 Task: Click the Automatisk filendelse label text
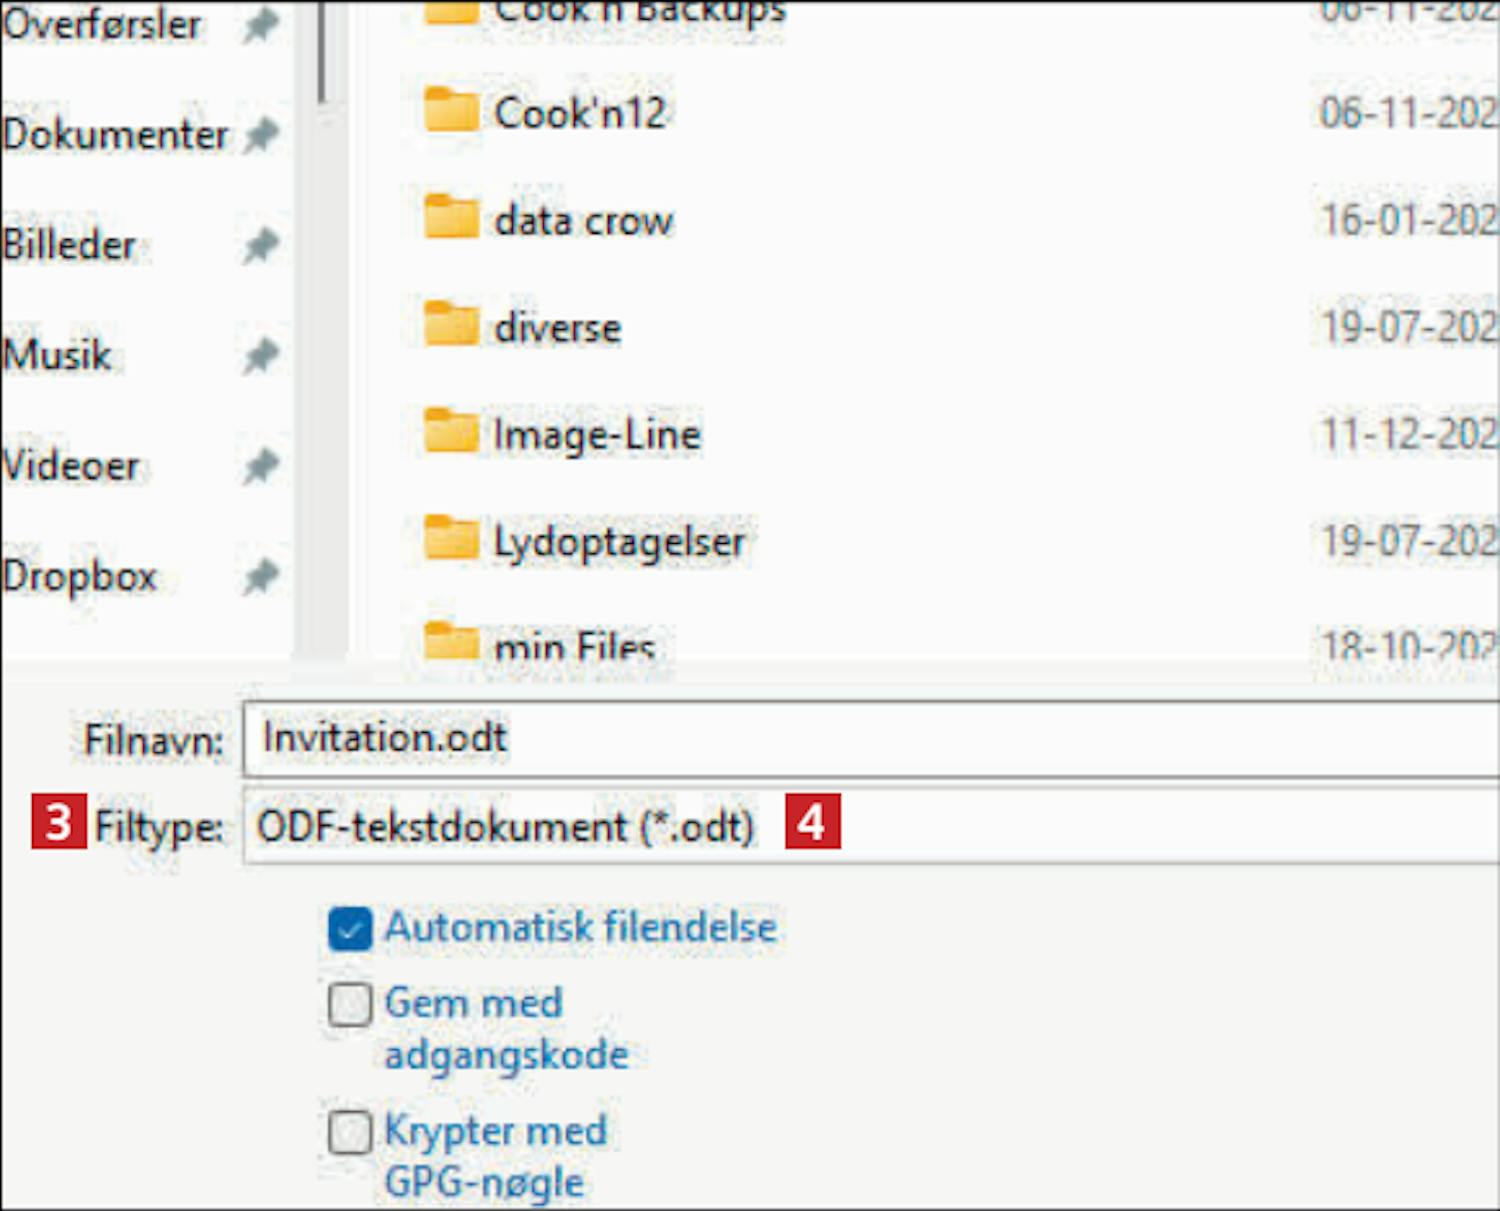[x=580, y=927]
